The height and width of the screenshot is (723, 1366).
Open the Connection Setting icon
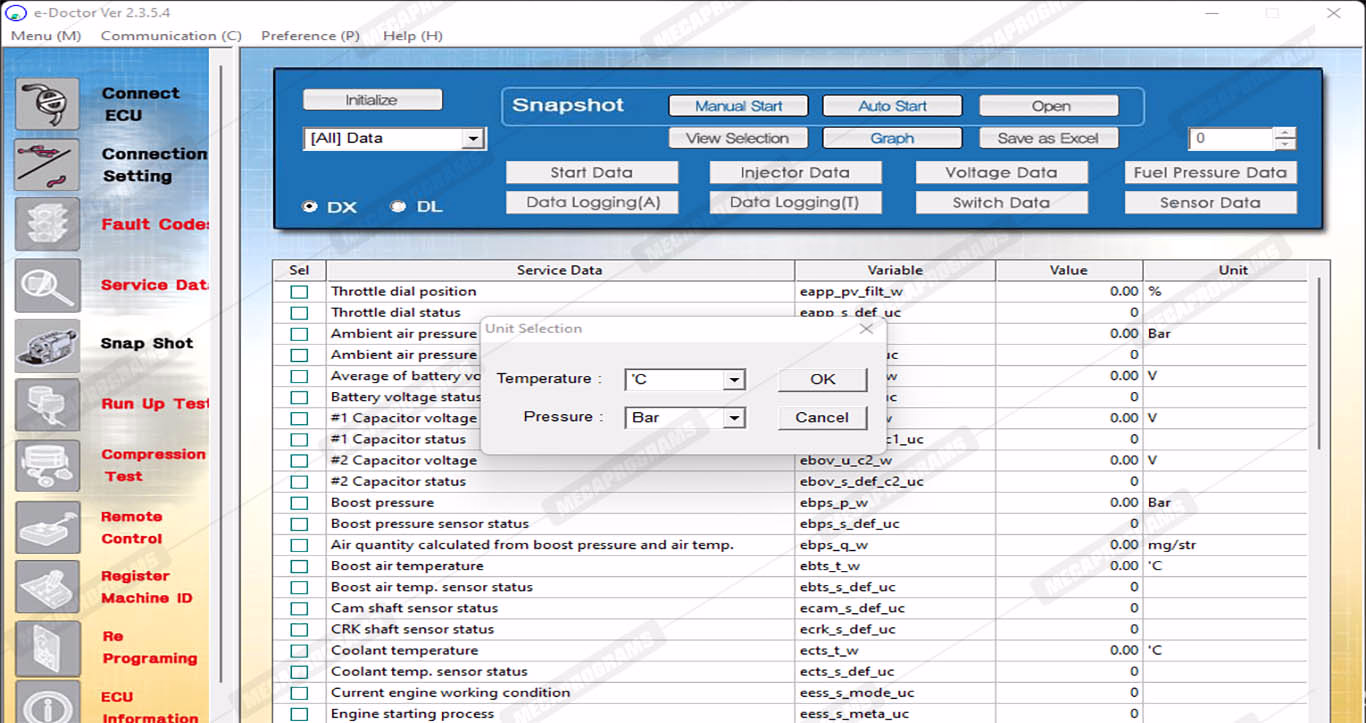[x=47, y=164]
